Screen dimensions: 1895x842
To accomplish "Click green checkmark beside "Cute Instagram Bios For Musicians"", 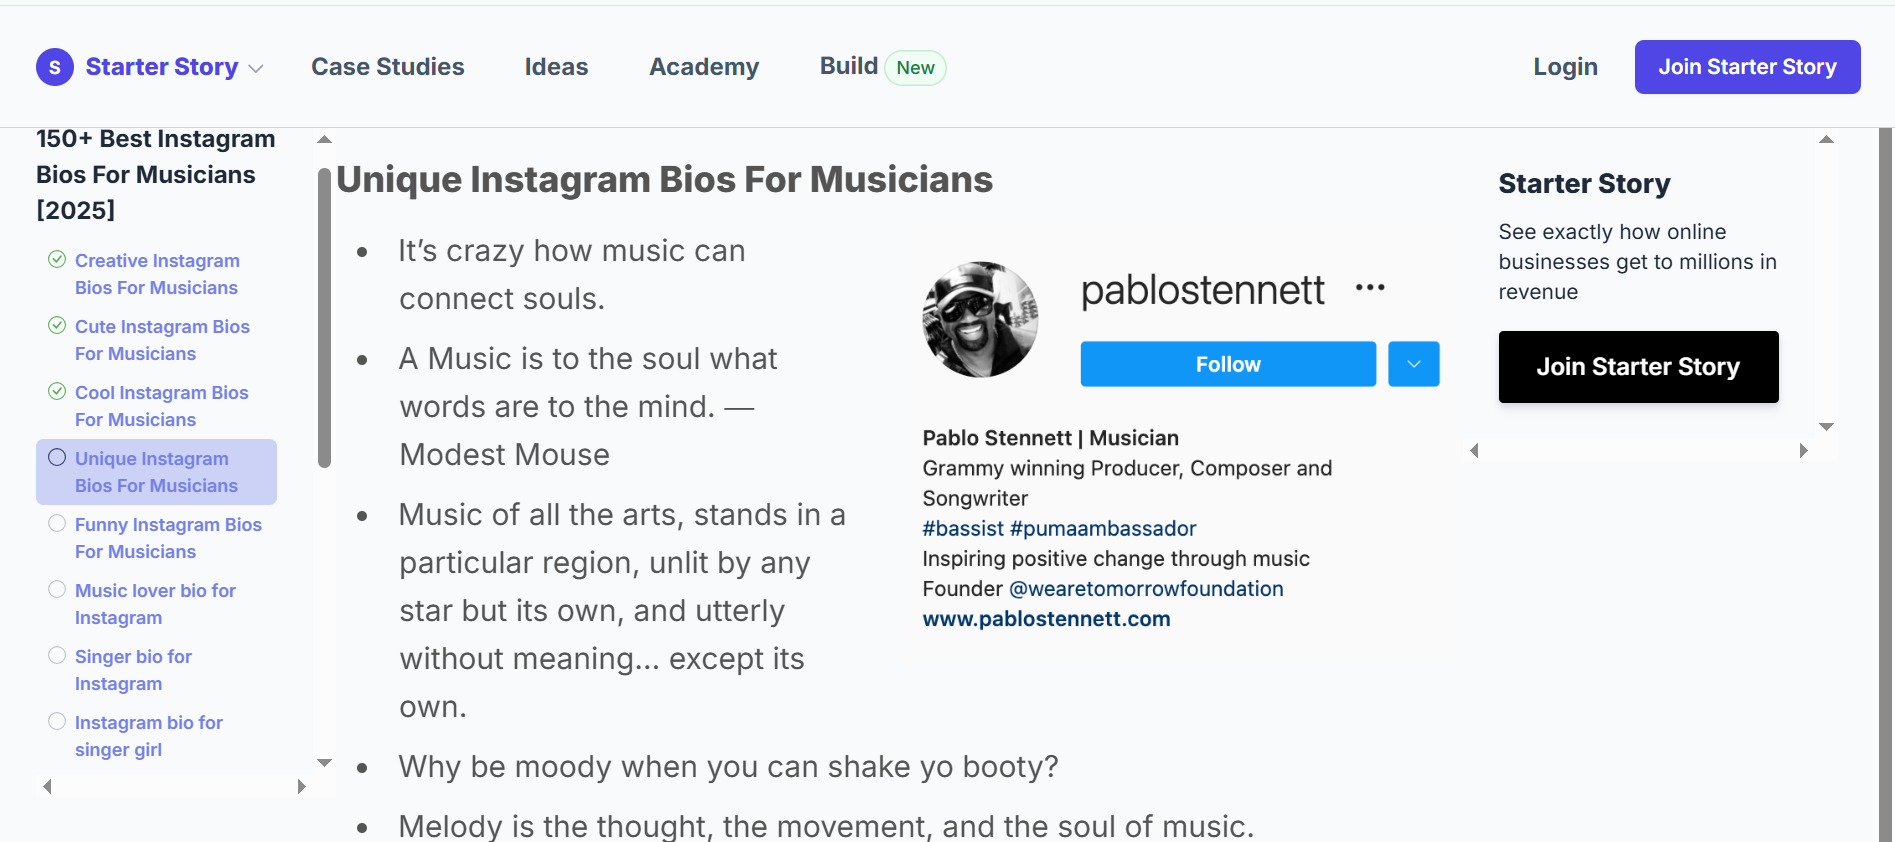I will click(x=57, y=324).
